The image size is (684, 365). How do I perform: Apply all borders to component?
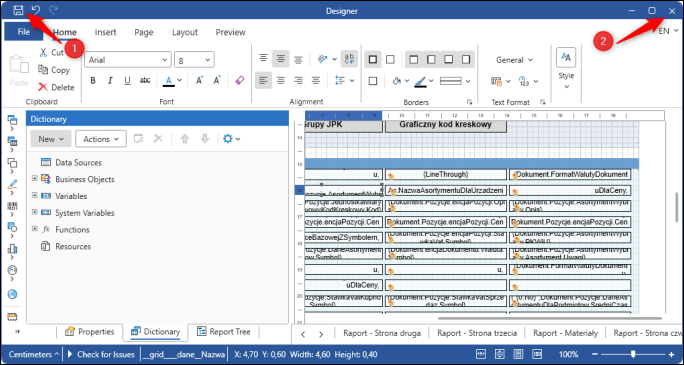click(x=373, y=59)
